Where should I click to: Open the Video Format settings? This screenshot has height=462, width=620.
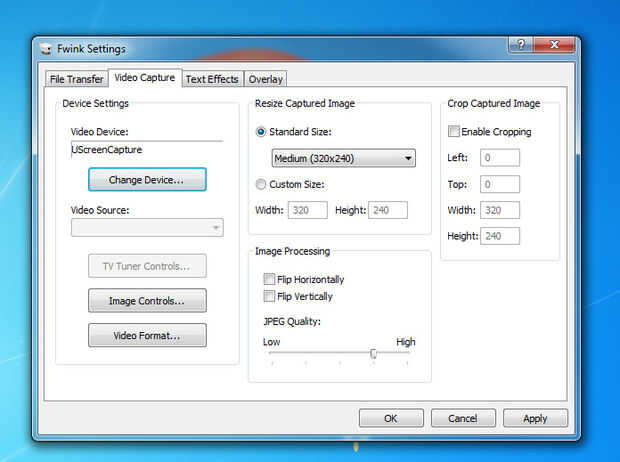(x=147, y=335)
